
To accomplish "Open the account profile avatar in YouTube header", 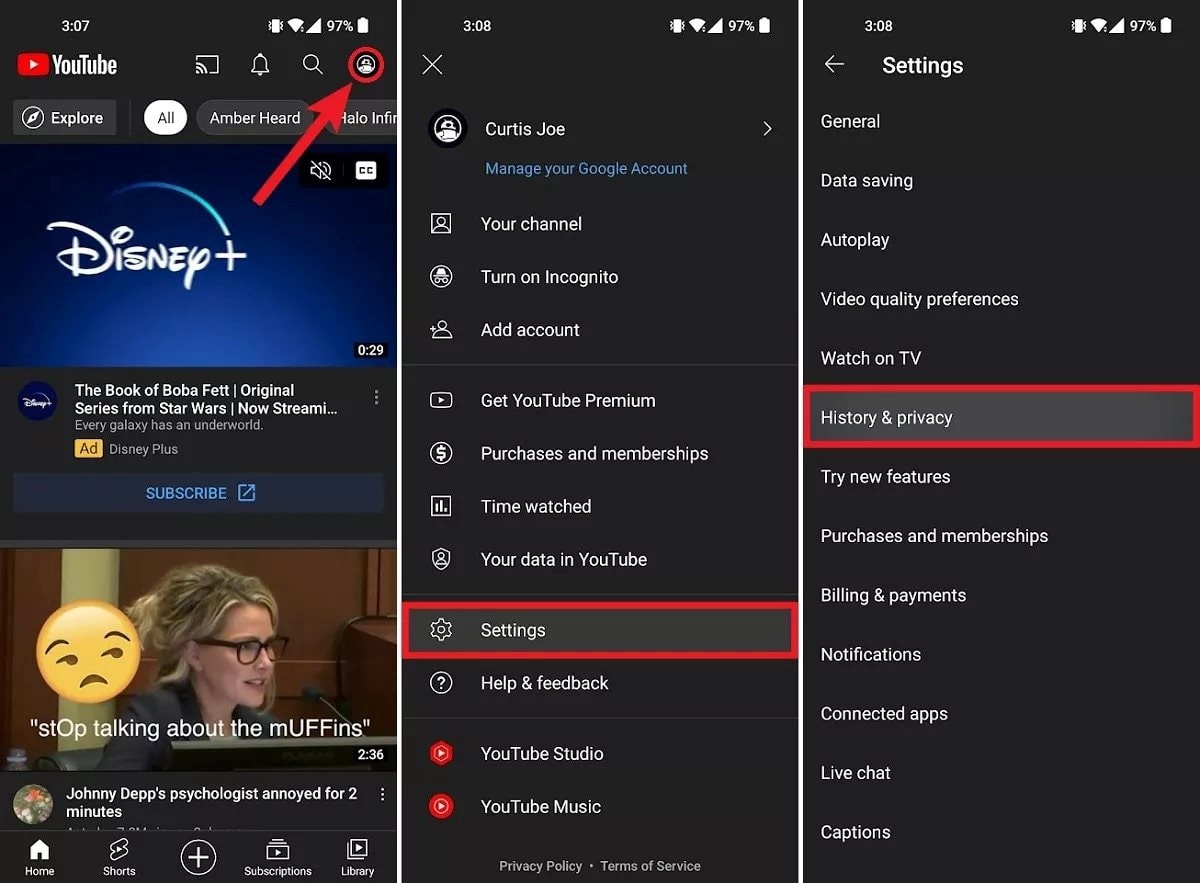I will pyautogui.click(x=366, y=66).
